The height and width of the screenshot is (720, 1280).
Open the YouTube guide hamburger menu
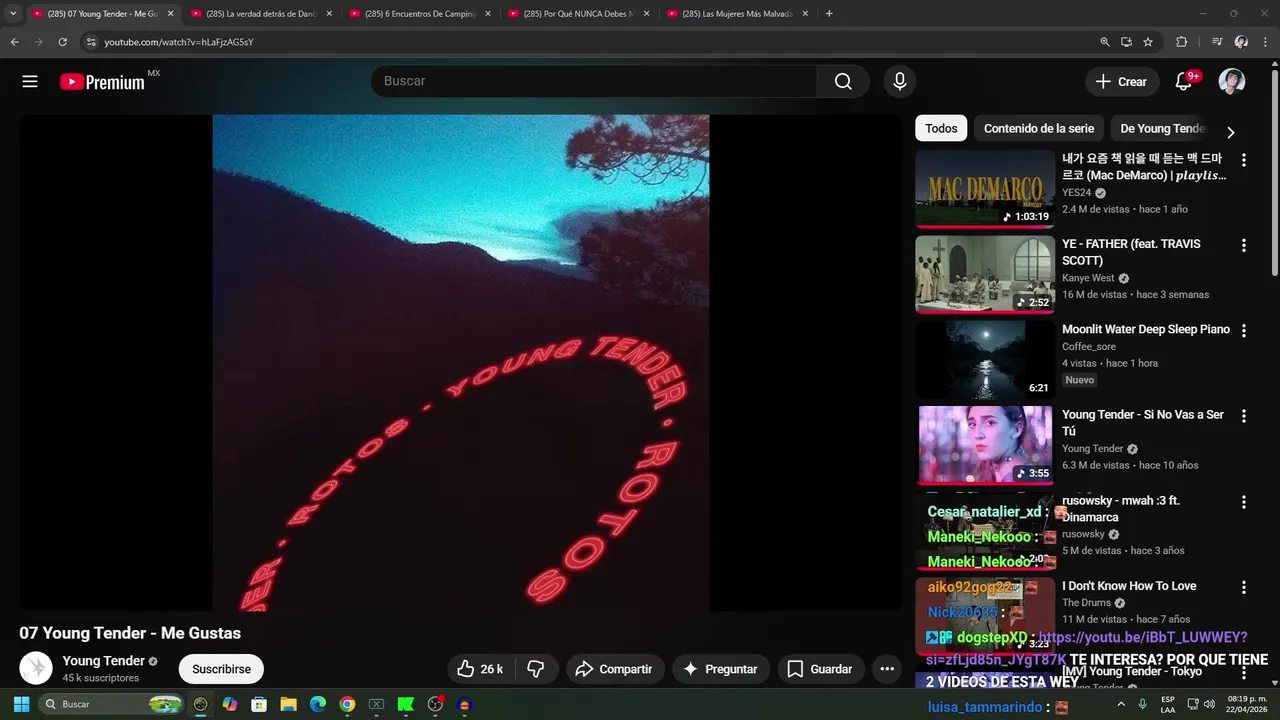pyautogui.click(x=30, y=82)
